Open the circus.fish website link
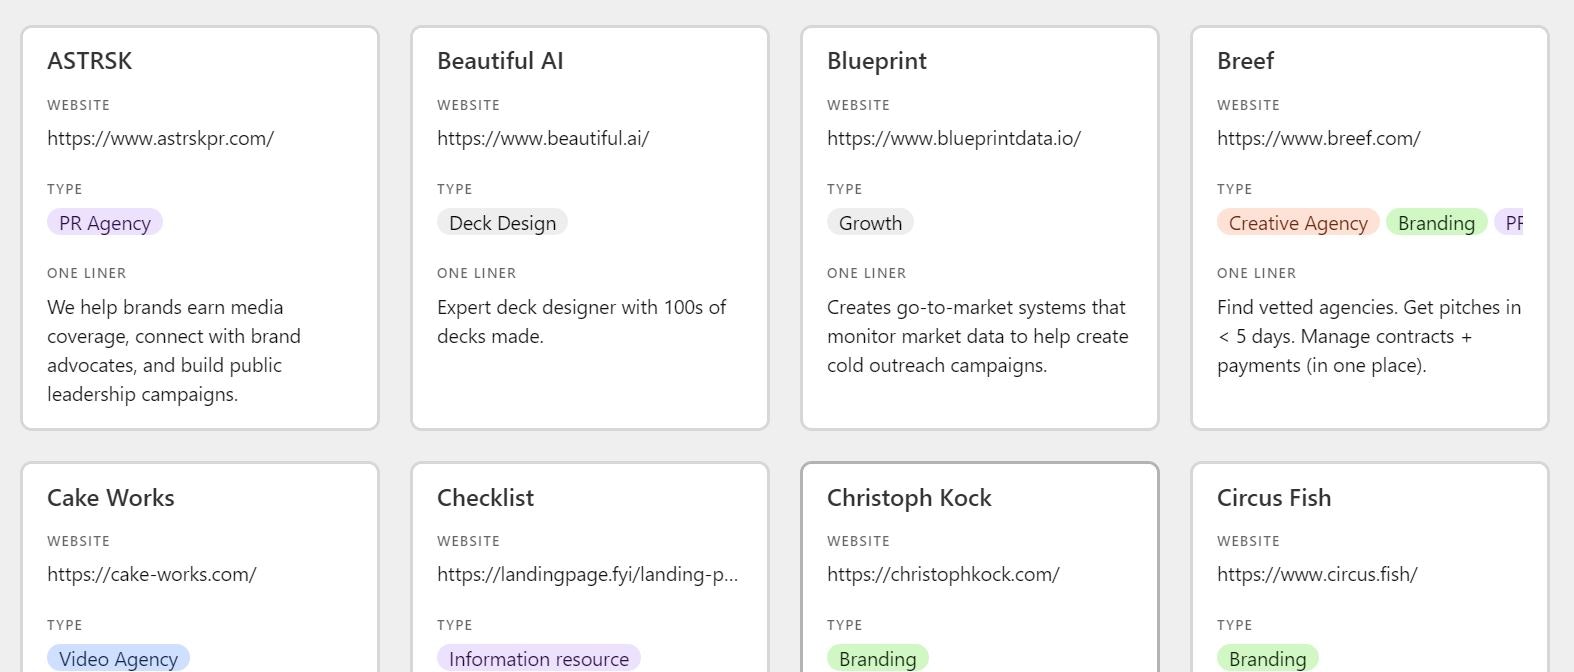This screenshot has height=672, width=1574. click(x=1316, y=575)
